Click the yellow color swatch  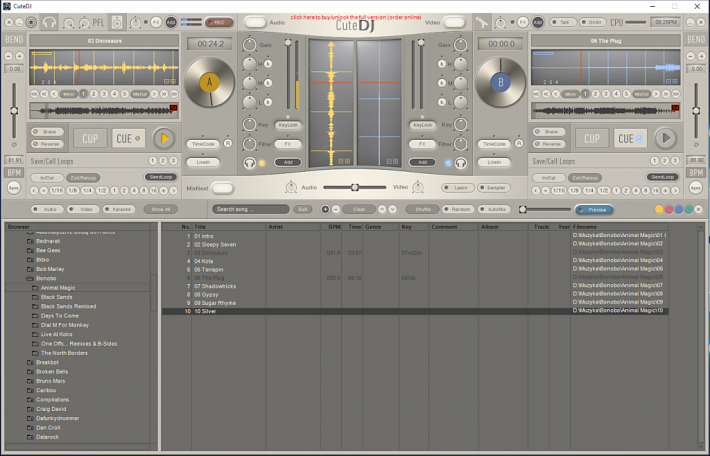coord(659,209)
